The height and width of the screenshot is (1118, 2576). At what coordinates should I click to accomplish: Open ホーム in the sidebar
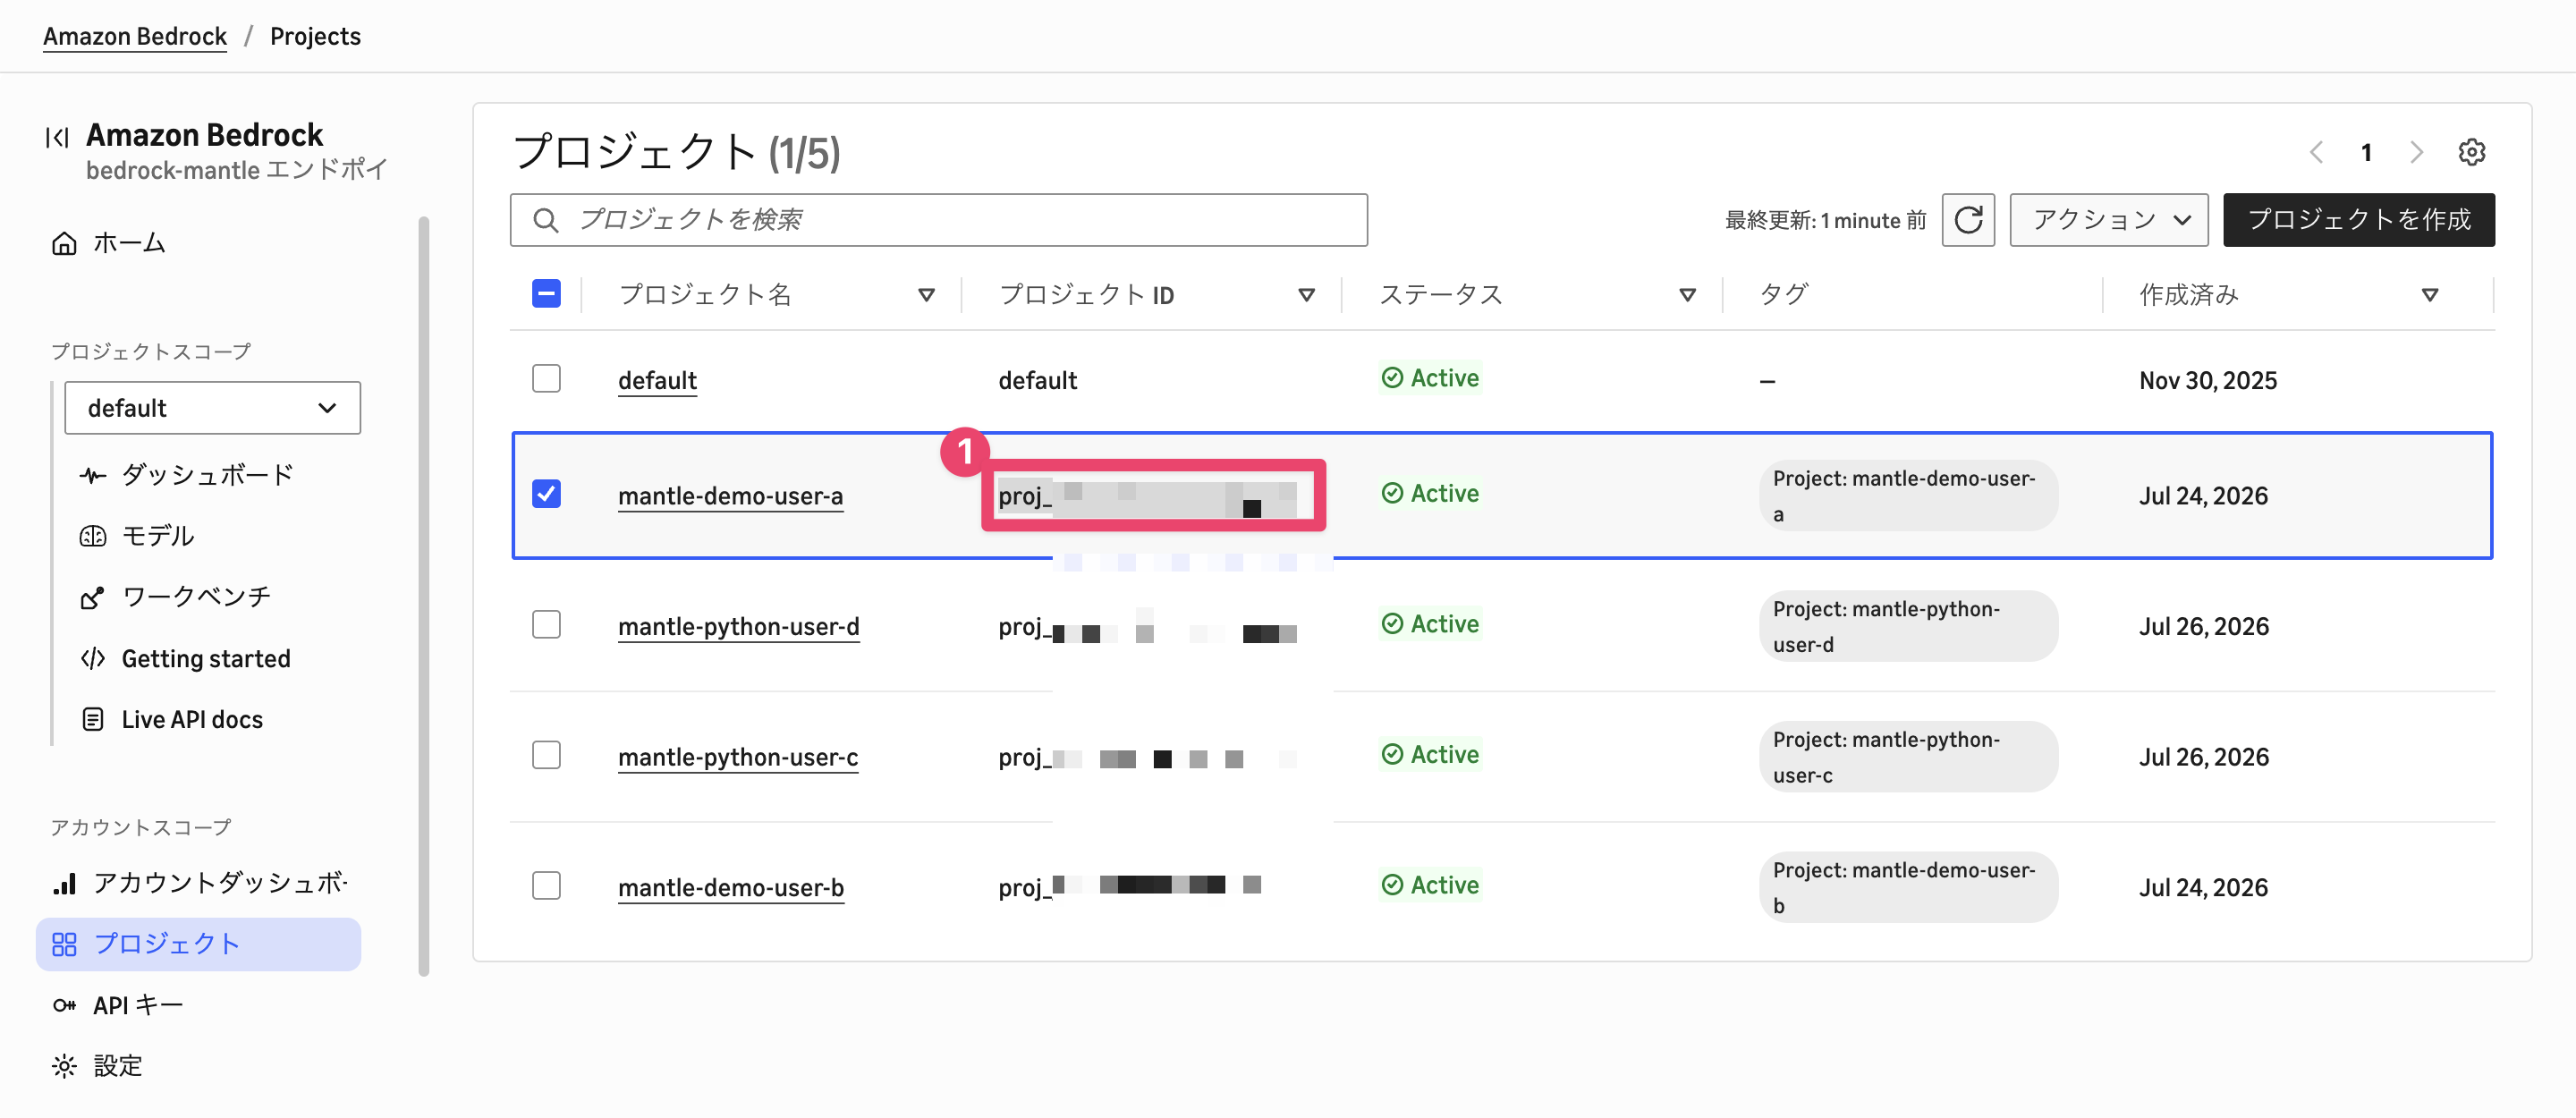click(x=129, y=243)
